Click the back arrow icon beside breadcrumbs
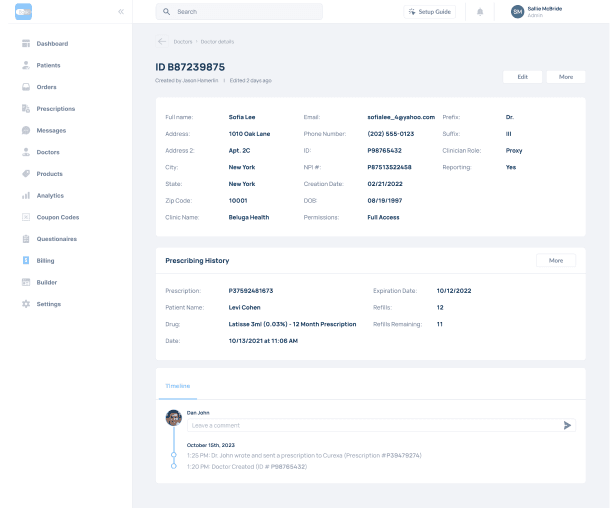 click(x=161, y=41)
